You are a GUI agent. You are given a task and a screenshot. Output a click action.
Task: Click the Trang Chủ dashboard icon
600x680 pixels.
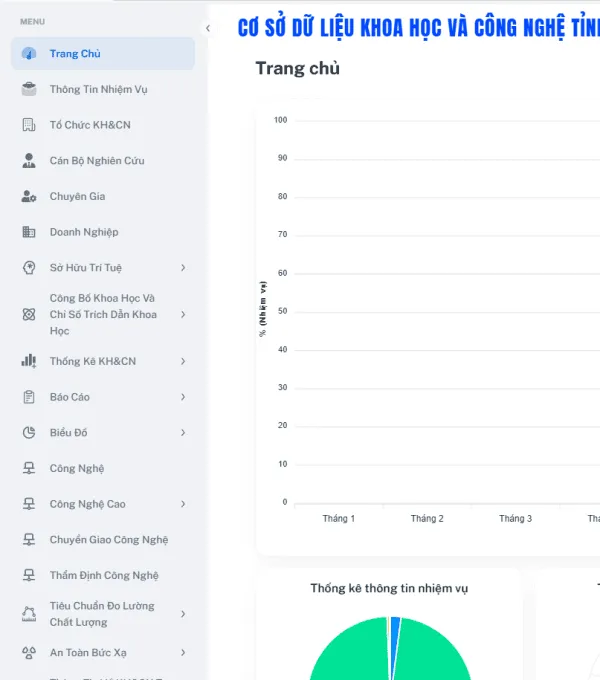(x=29, y=54)
